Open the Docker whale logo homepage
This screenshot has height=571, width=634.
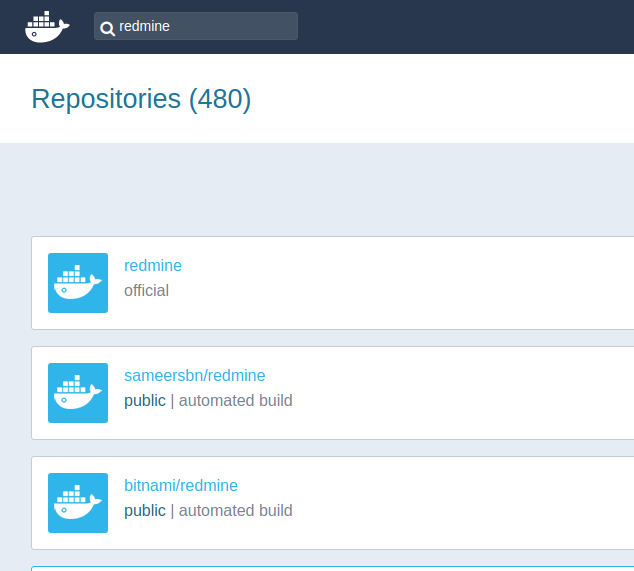[47, 27]
